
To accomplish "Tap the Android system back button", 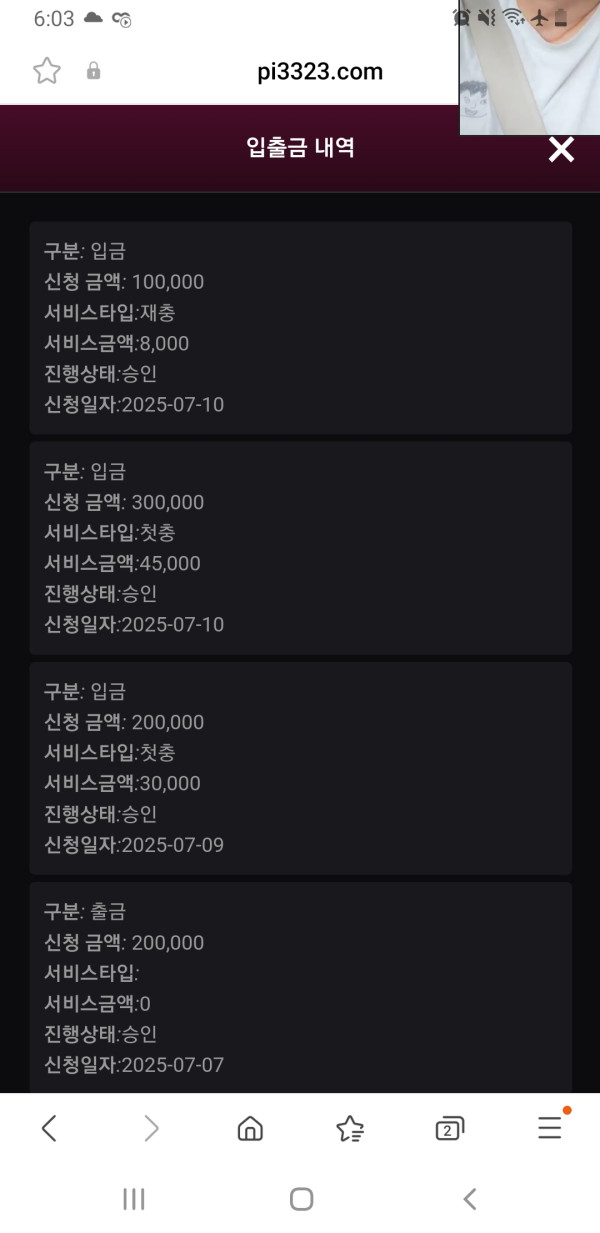I will 469,1199.
